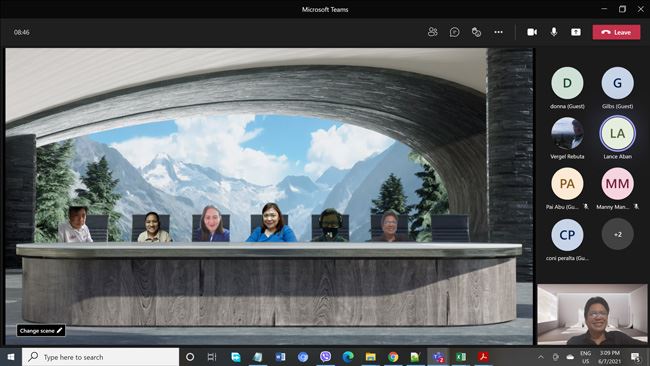The width and height of the screenshot is (650, 366).
Task: Click the OneDrive cloud tray icon
Action: 570,357
